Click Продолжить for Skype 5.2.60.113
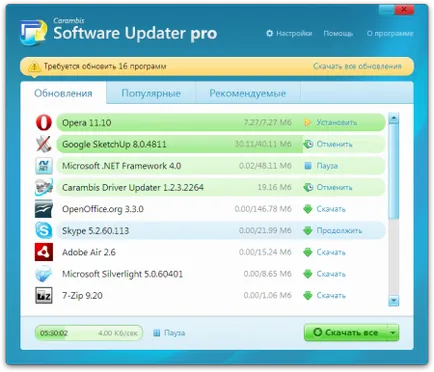Viewport: 434px width, 372px height. [x=339, y=231]
